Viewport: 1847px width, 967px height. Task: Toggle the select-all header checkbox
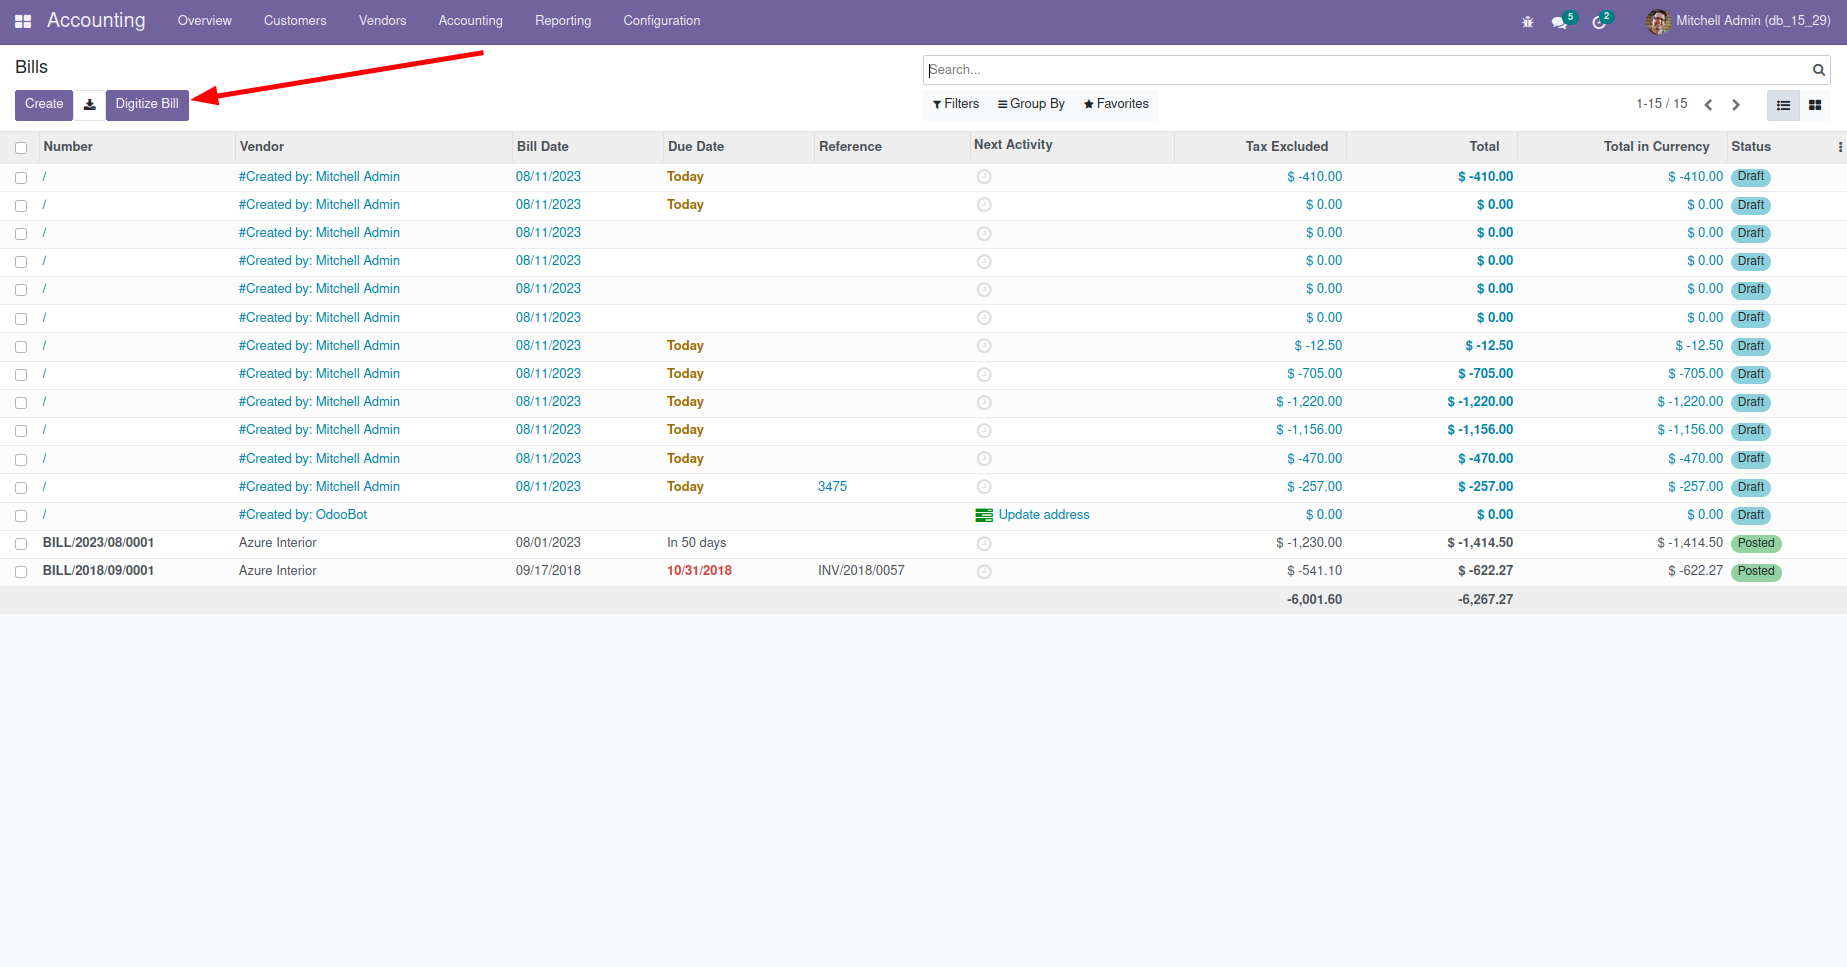21,148
